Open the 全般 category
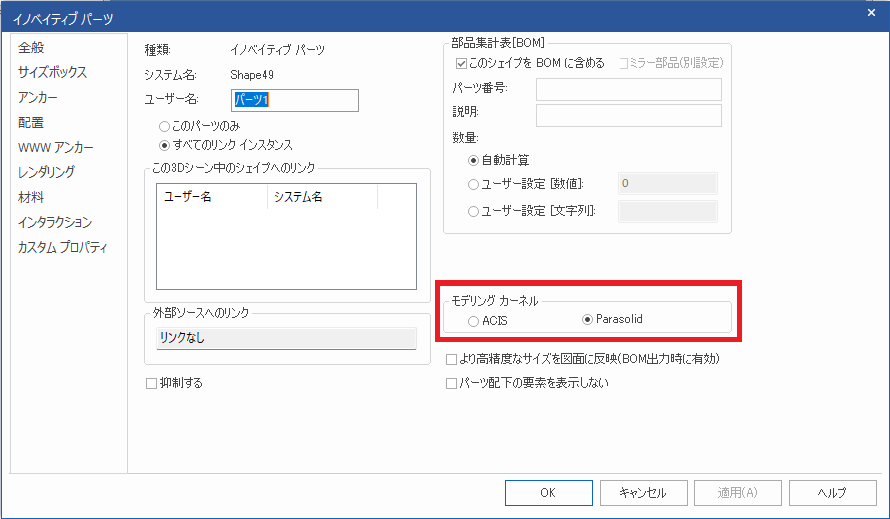 (31, 48)
